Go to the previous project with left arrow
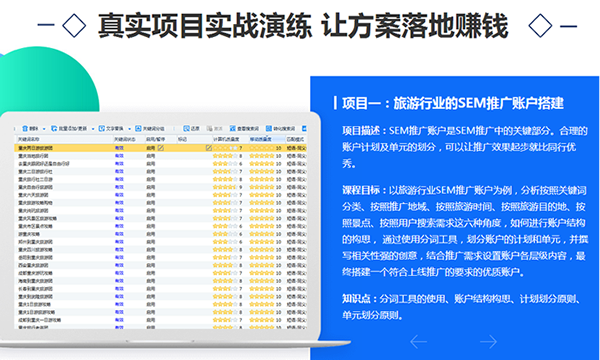The height and width of the screenshot is (360, 600). [x=418, y=341]
